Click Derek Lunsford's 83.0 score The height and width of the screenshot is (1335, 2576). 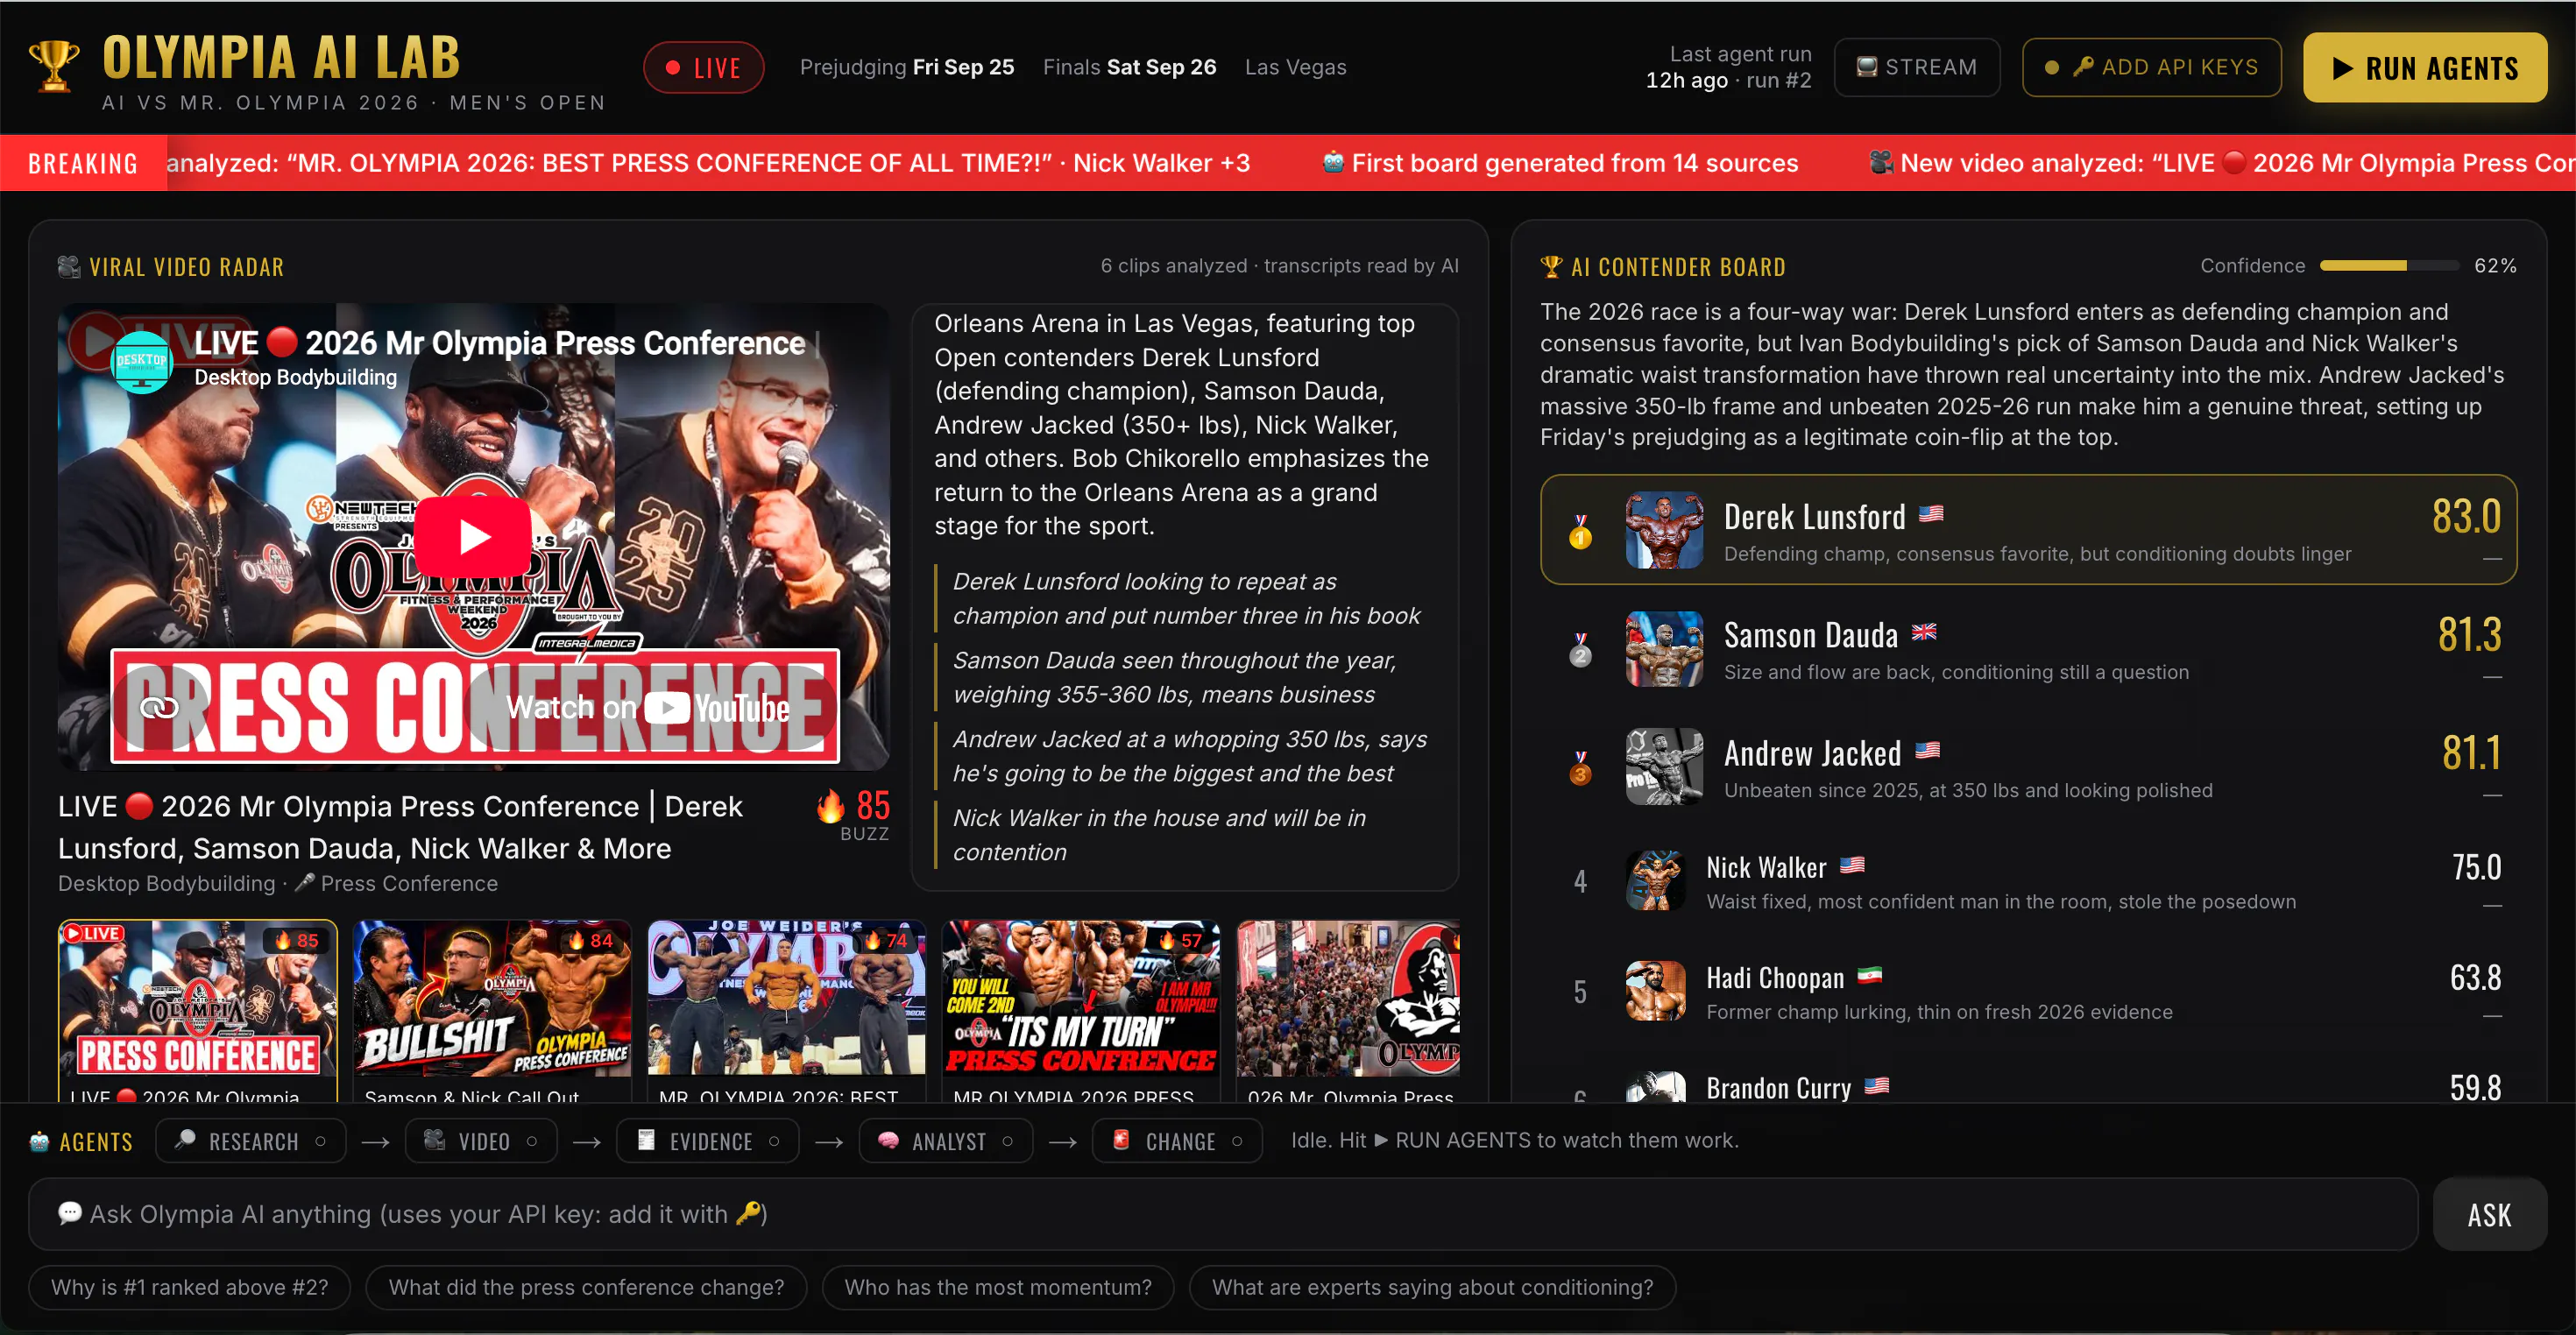(2467, 516)
